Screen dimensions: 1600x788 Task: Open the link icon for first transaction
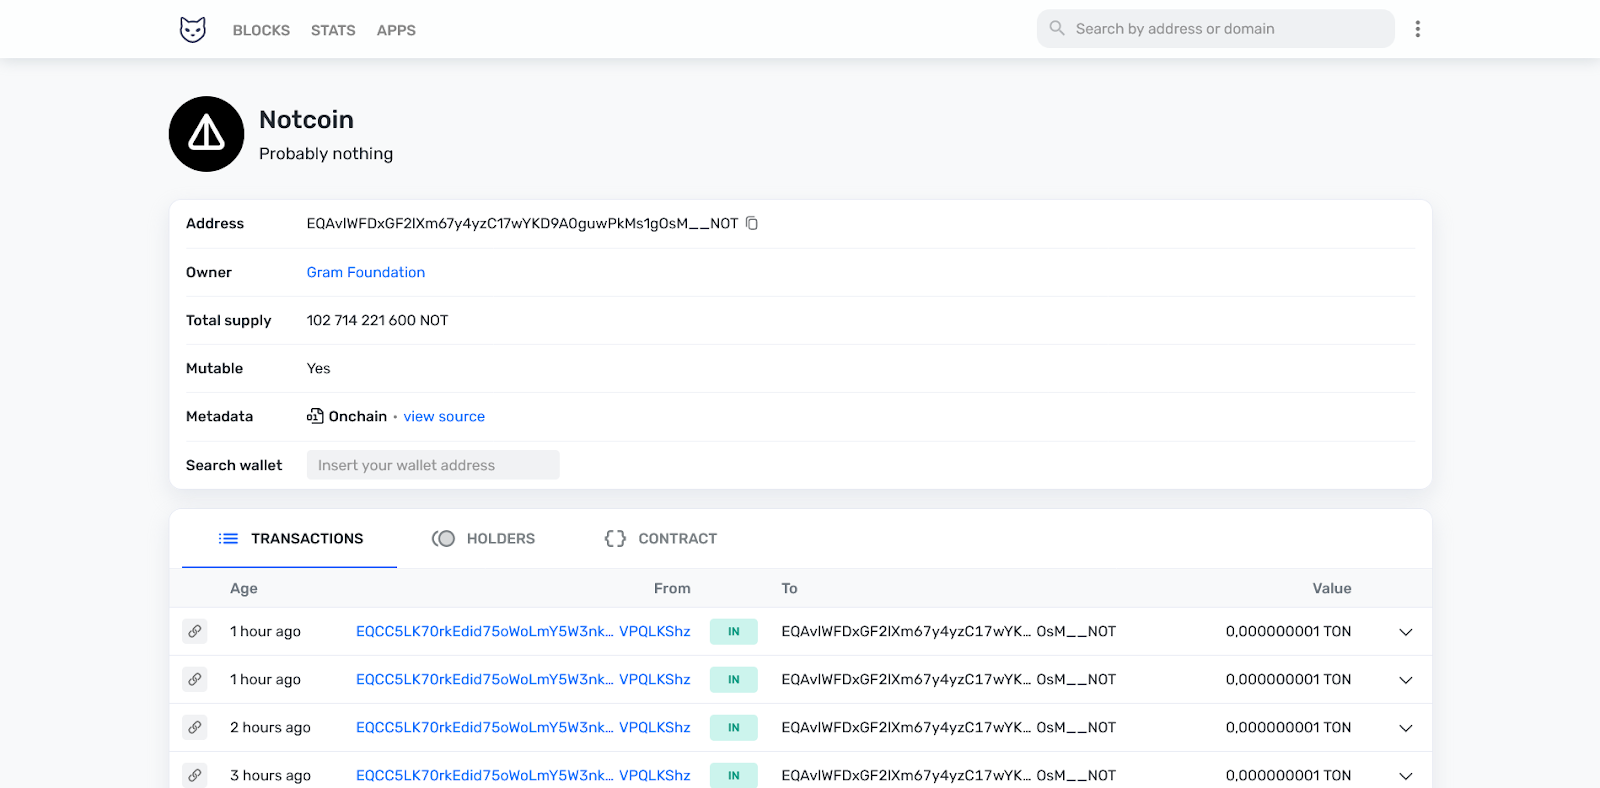[x=195, y=631]
